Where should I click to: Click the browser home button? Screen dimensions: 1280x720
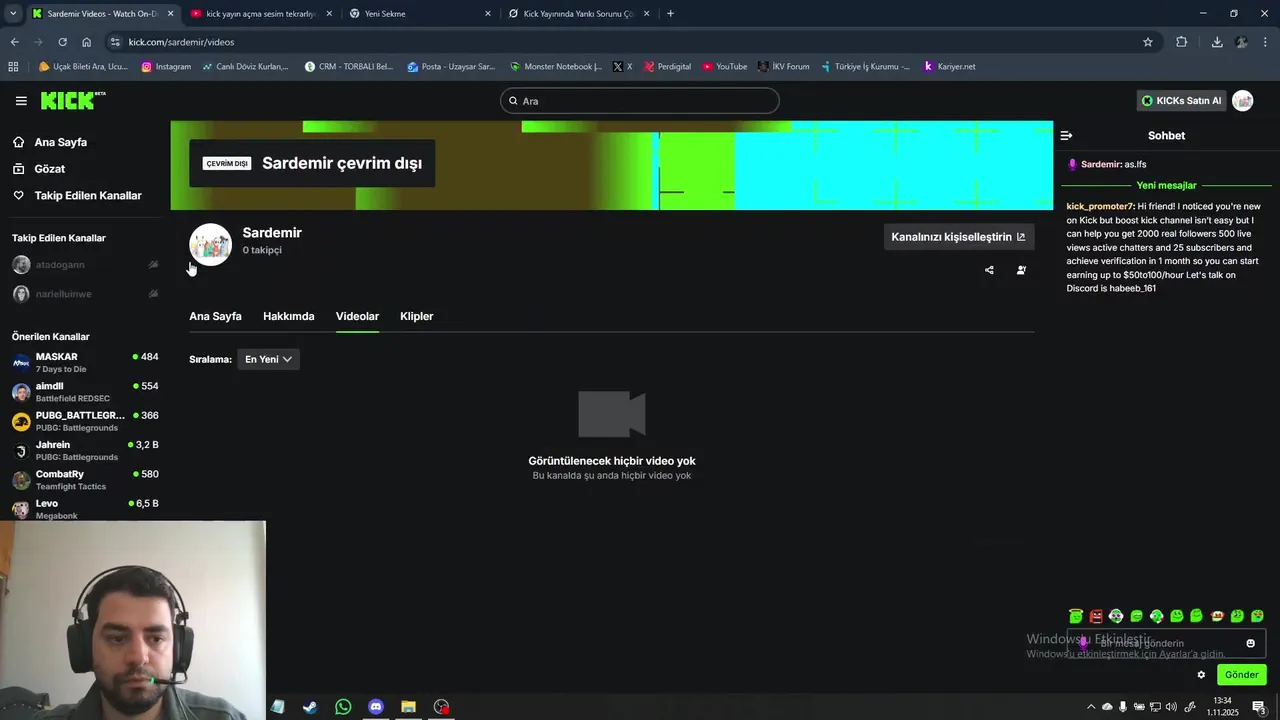pyautogui.click(x=86, y=42)
